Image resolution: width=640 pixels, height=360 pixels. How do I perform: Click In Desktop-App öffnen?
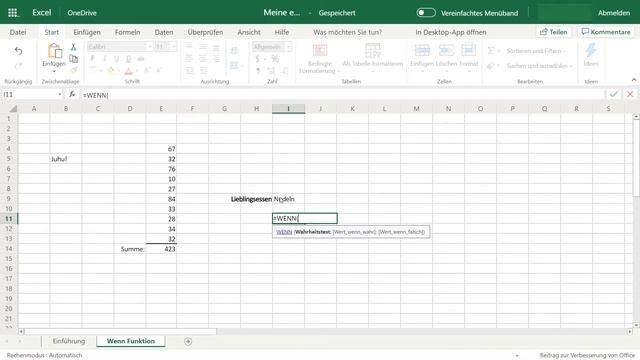[x=451, y=32]
